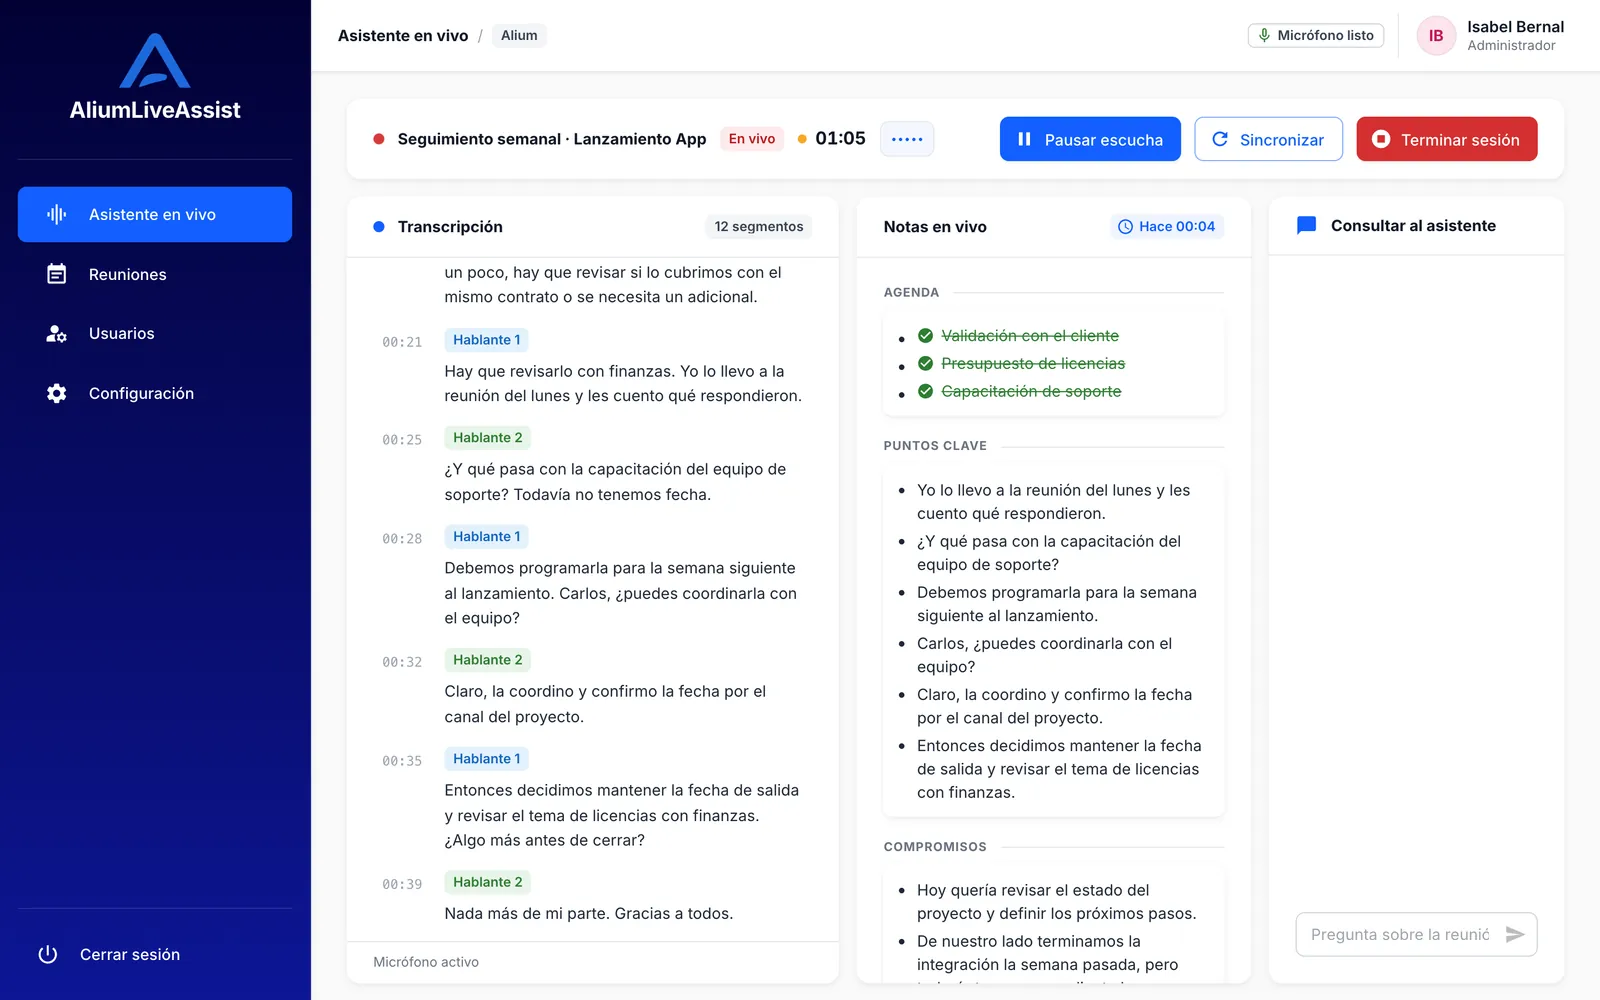Click the Isabel Bernal user name
The height and width of the screenshot is (1000, 1600).
pyautogui.click(x=1515, y=27)
